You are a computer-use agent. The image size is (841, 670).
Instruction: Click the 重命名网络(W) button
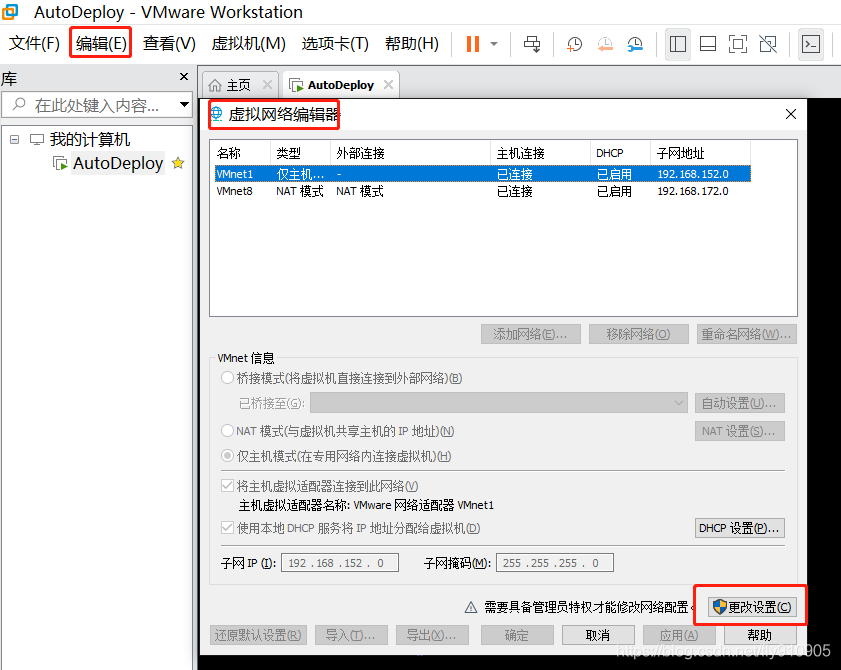pos(747,334)
